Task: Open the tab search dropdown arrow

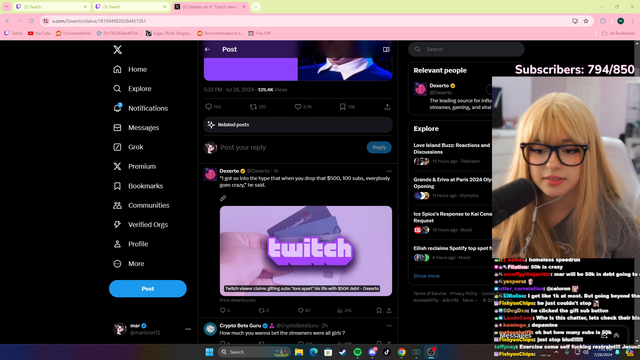Action: coord(7,7)
